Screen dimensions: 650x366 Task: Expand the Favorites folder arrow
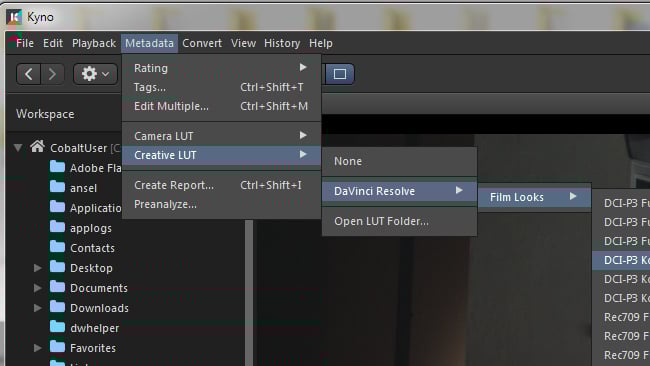pyautogui.click(x=38, y=348)
